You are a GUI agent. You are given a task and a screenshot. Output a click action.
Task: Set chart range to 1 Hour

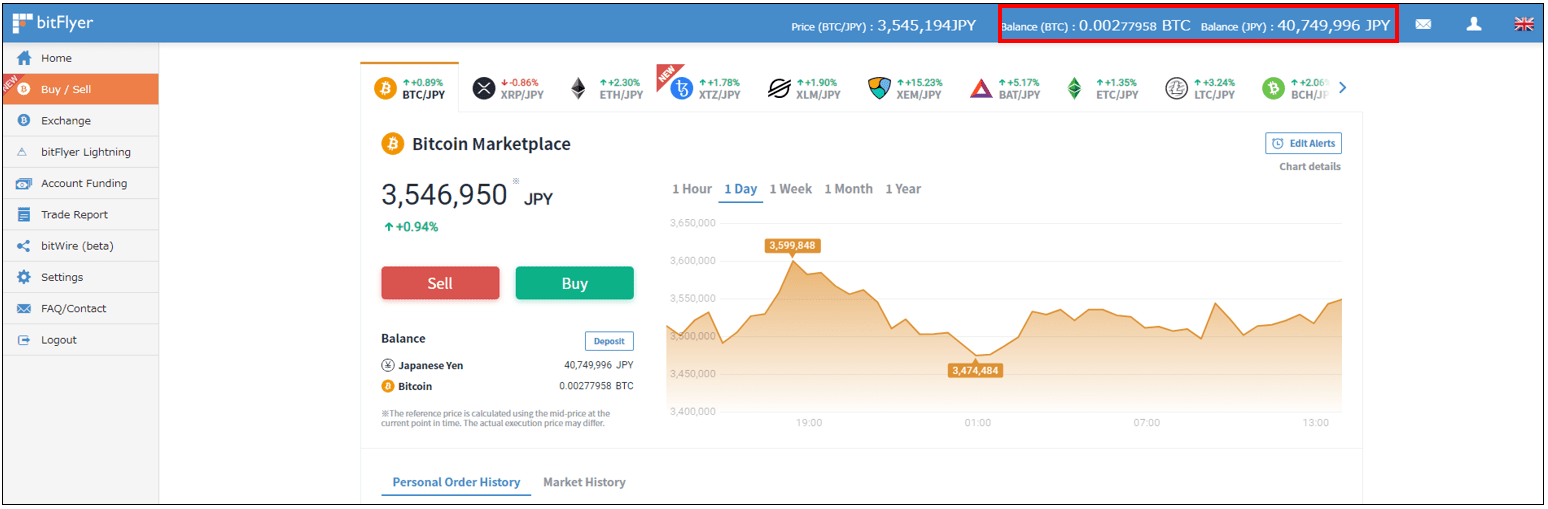(692, 189)
